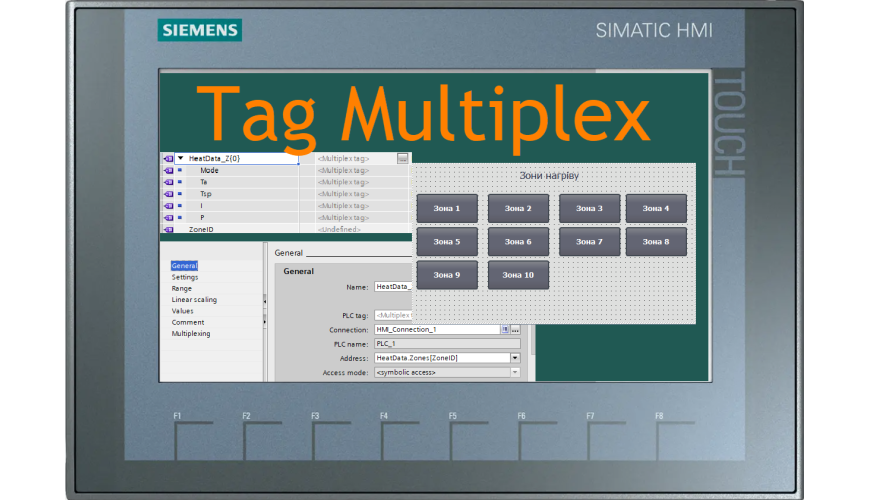Click the upper collapse arrow on the properties divider
This screenshot has height=500, width=870.
point(265,301)
